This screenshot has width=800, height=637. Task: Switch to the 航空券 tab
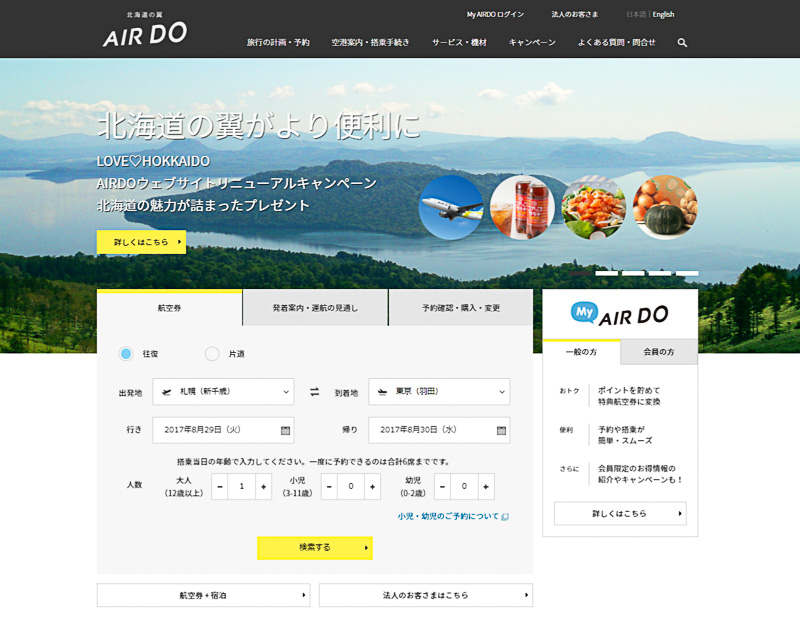tap(169, 308)
